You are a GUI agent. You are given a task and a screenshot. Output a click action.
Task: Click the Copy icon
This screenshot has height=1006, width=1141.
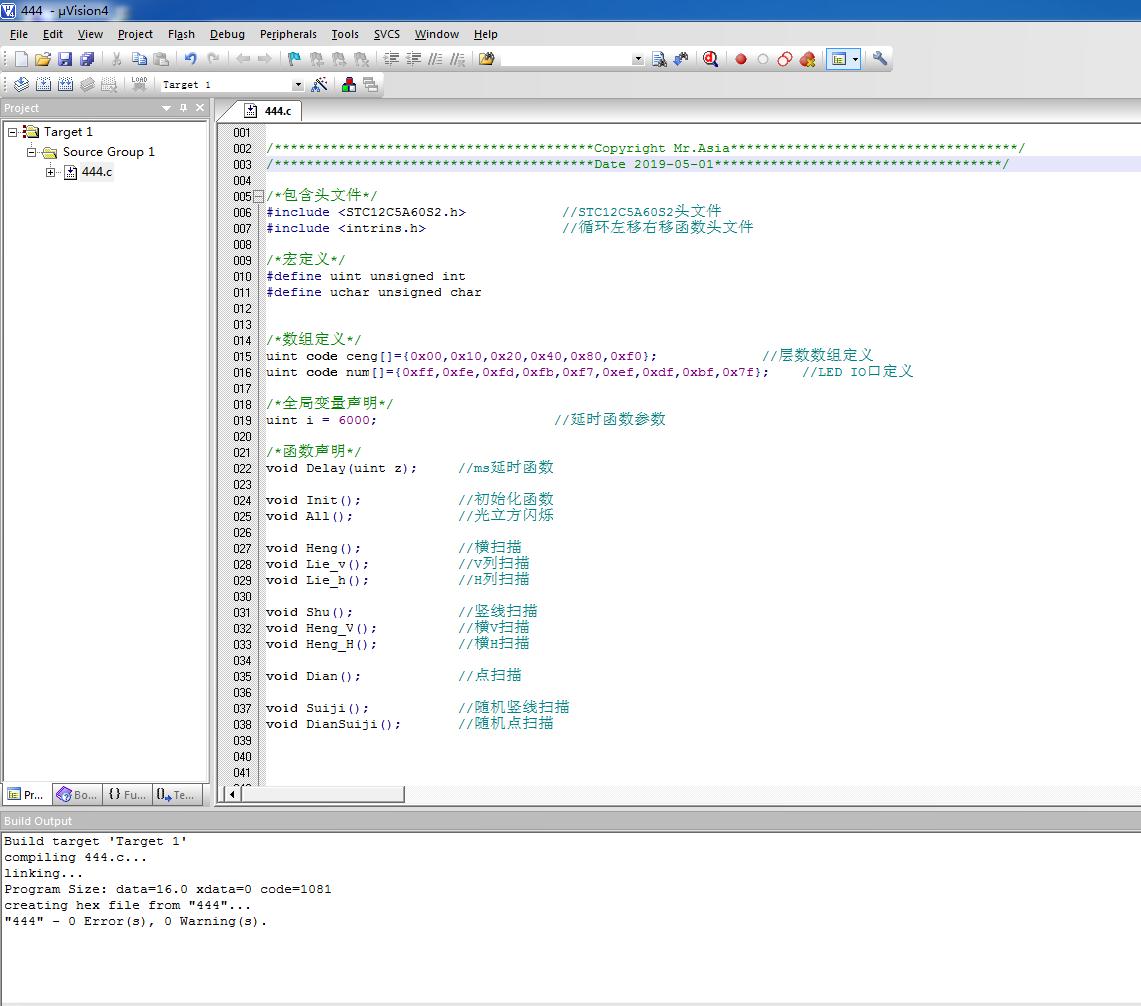click(138, 59)
